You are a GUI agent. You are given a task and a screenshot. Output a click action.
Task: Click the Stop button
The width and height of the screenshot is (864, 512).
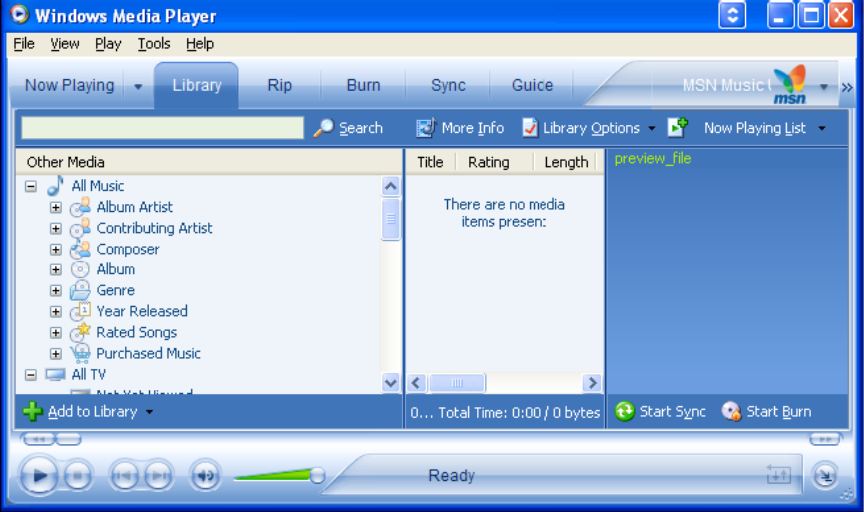[78, 475]
